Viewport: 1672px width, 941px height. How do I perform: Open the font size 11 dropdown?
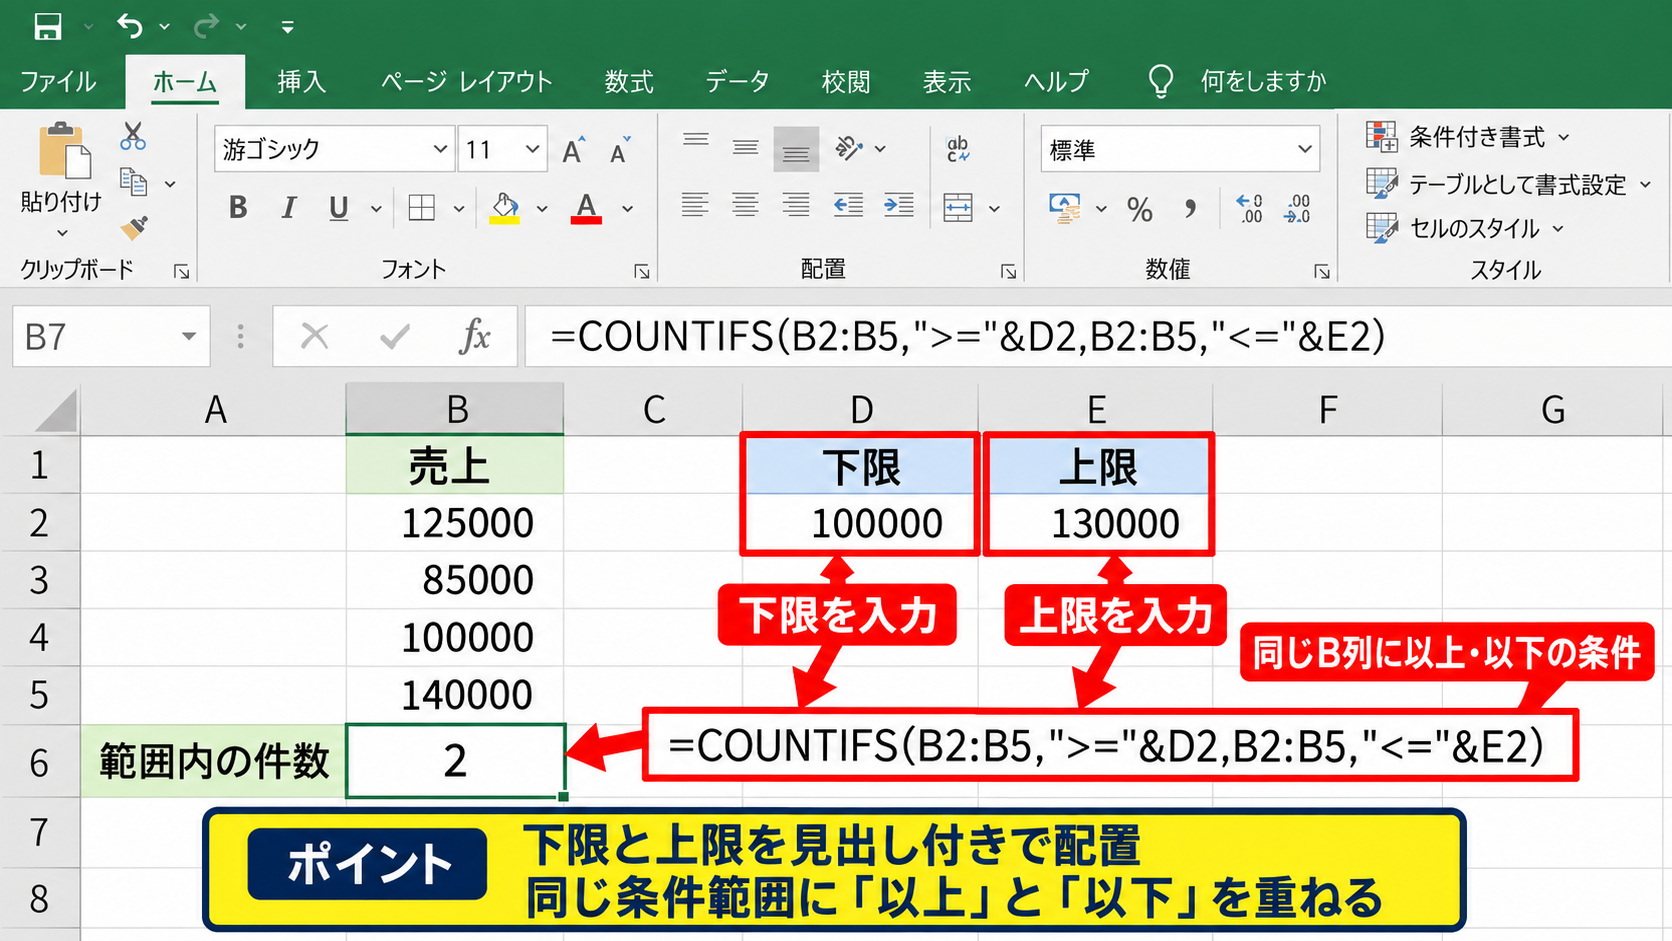click(532, 150)
